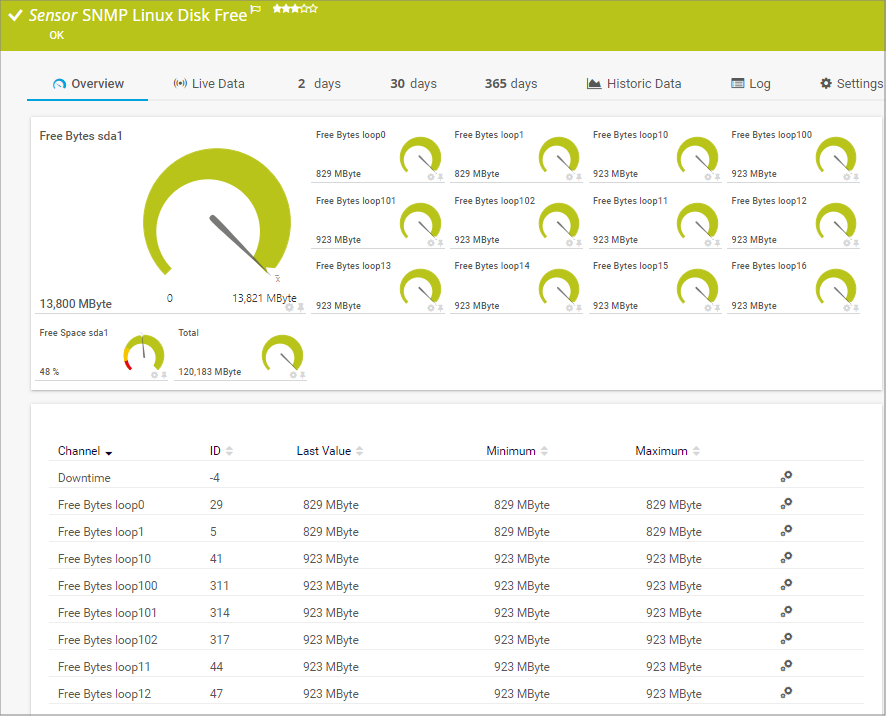Image resolution: width=886 pixels, height=716 pixels.
Task: Edit channel settings for Free Bytes loop10 row
Action: click(x=786, y=558)
